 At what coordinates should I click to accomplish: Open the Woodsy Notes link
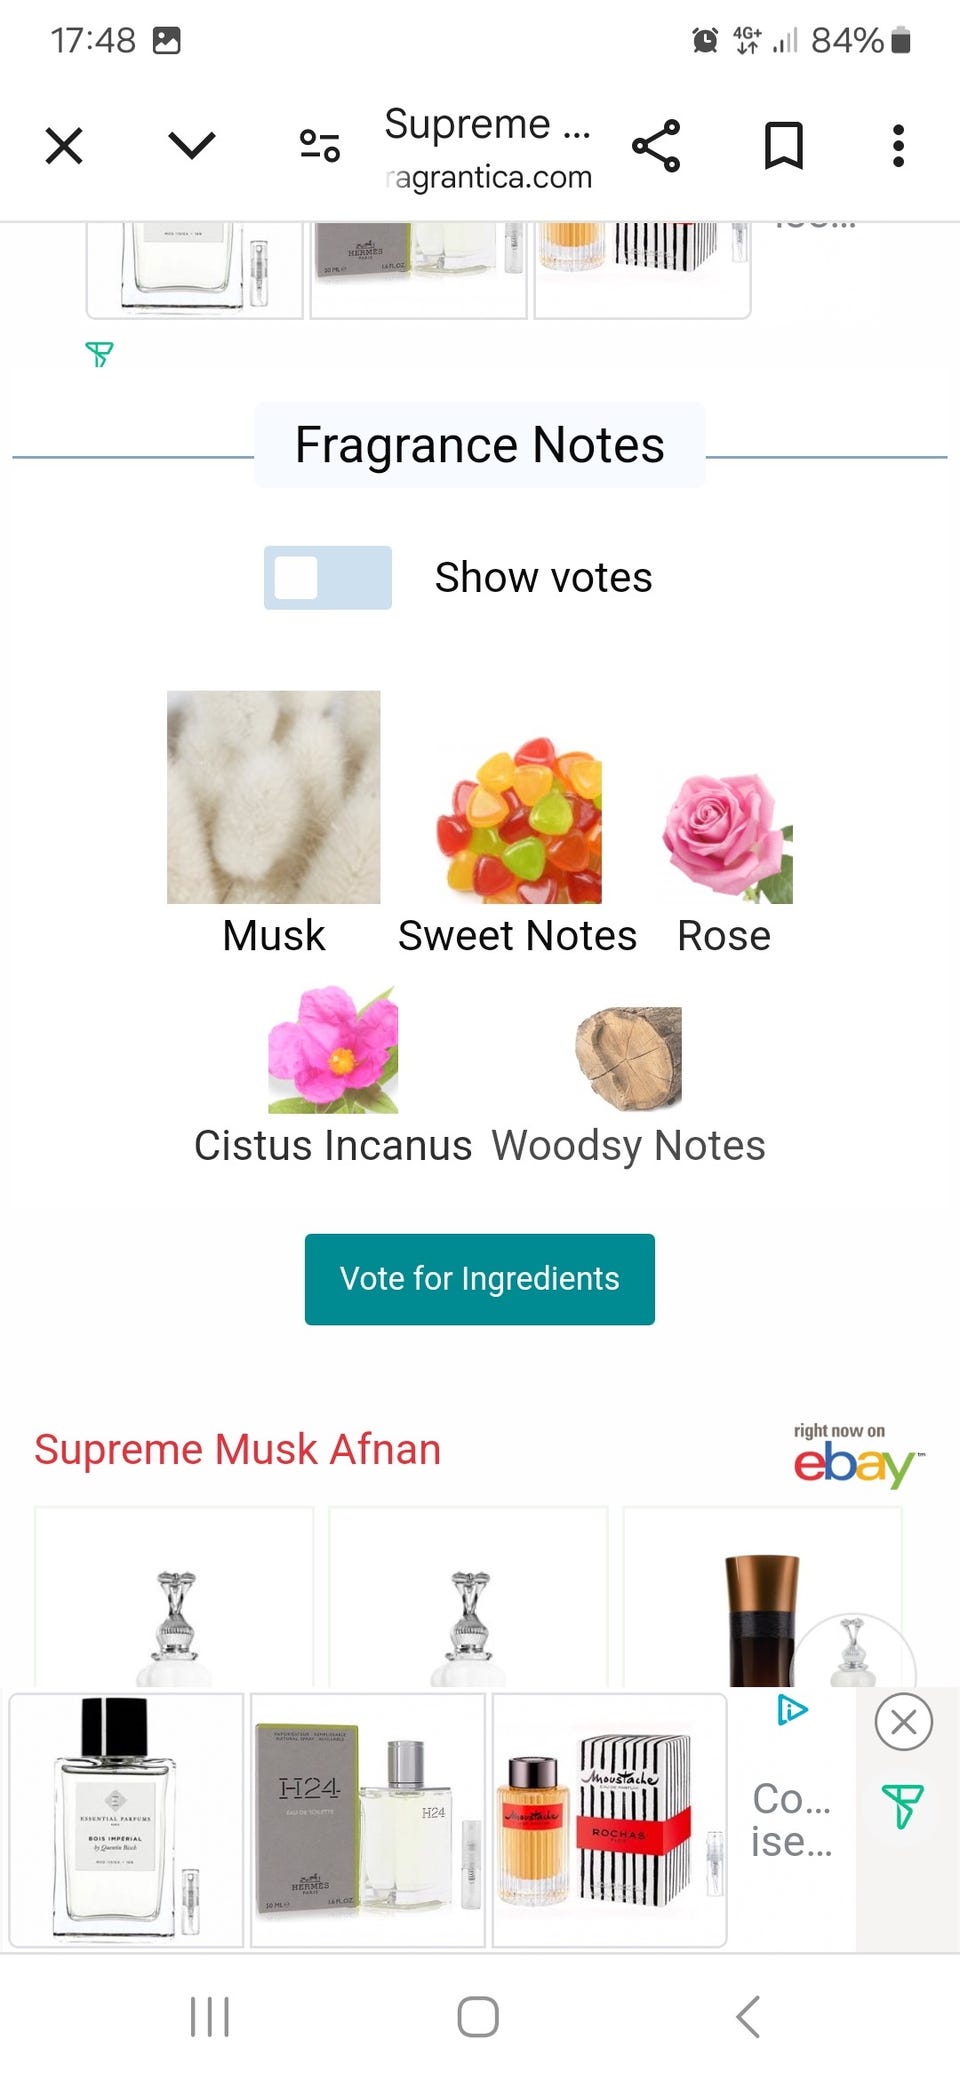[x=628, y=1145]
